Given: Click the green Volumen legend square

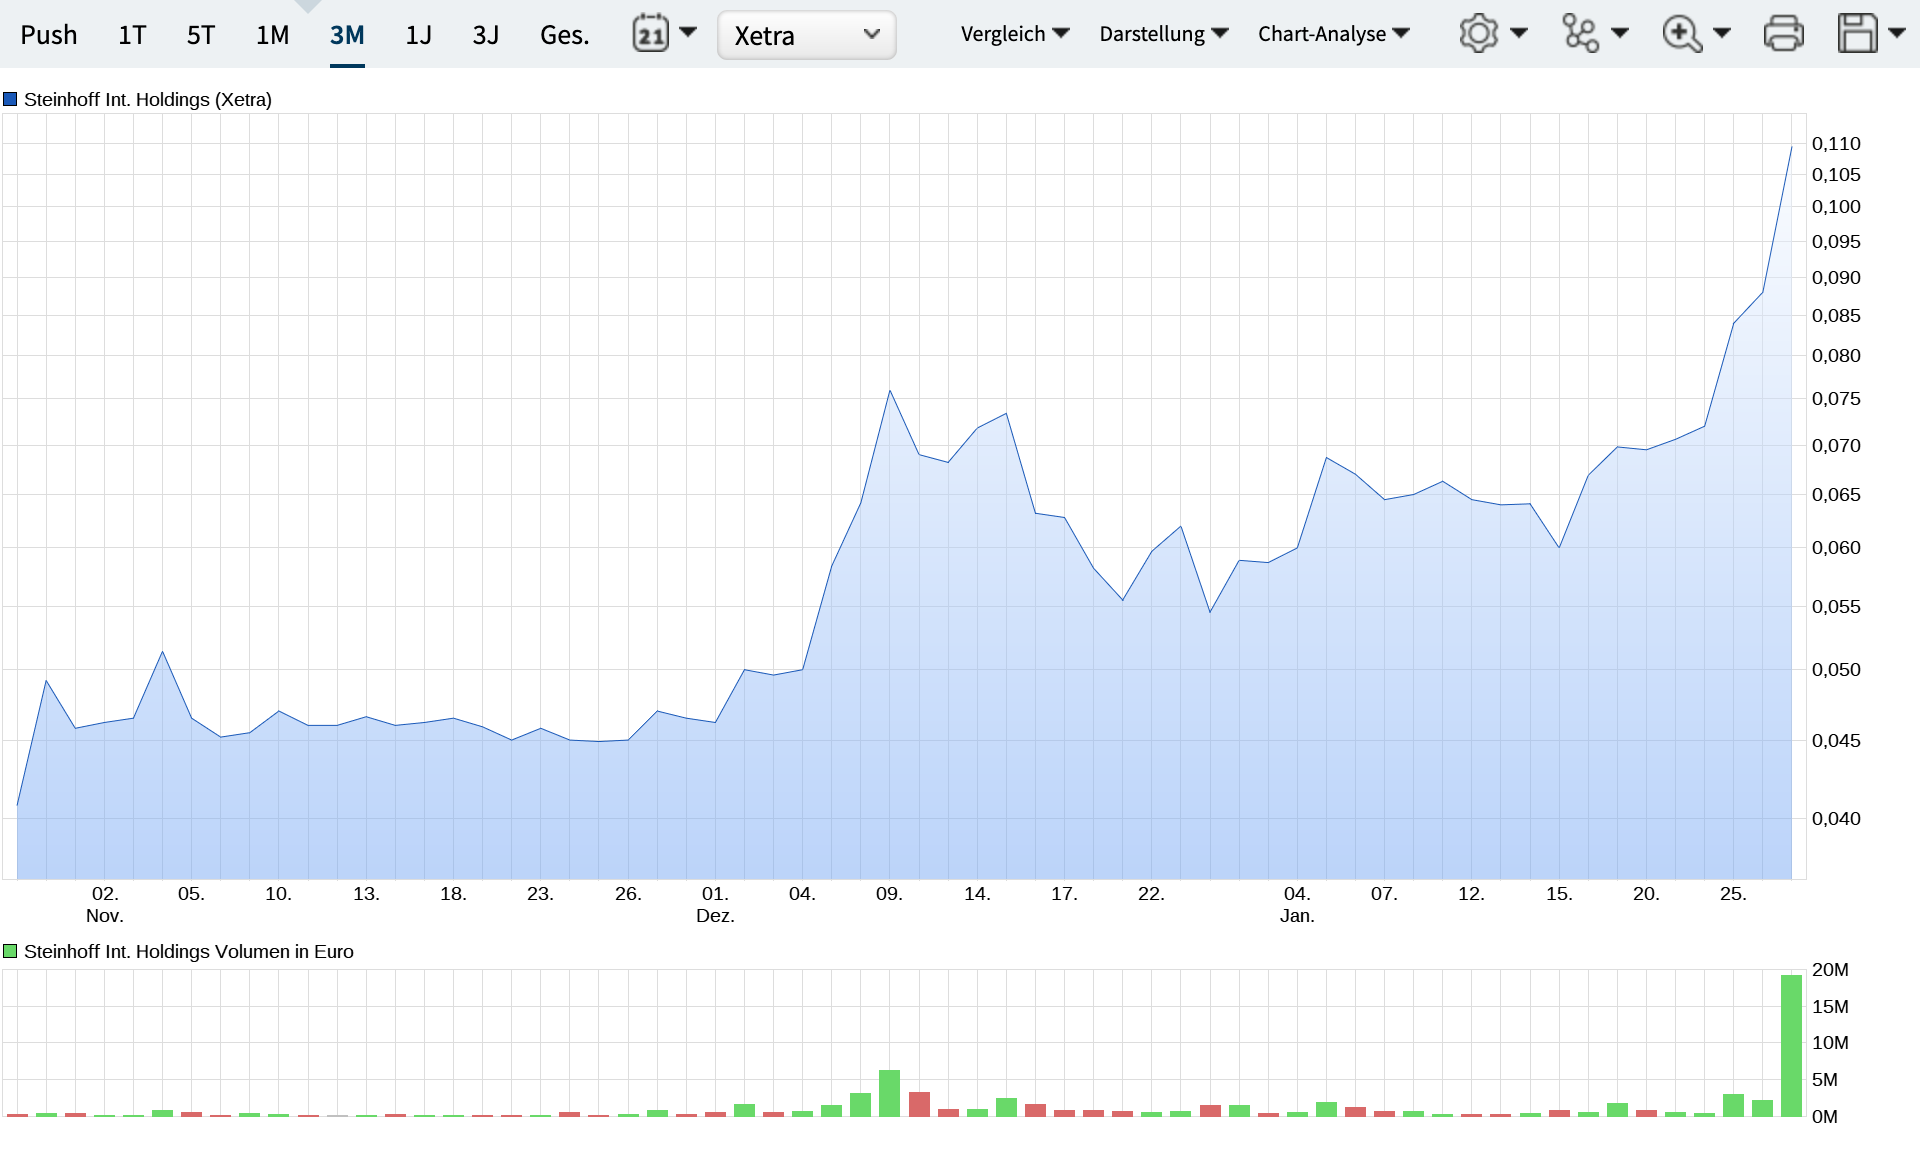Looking at the screenshot, I should (9, 950).
